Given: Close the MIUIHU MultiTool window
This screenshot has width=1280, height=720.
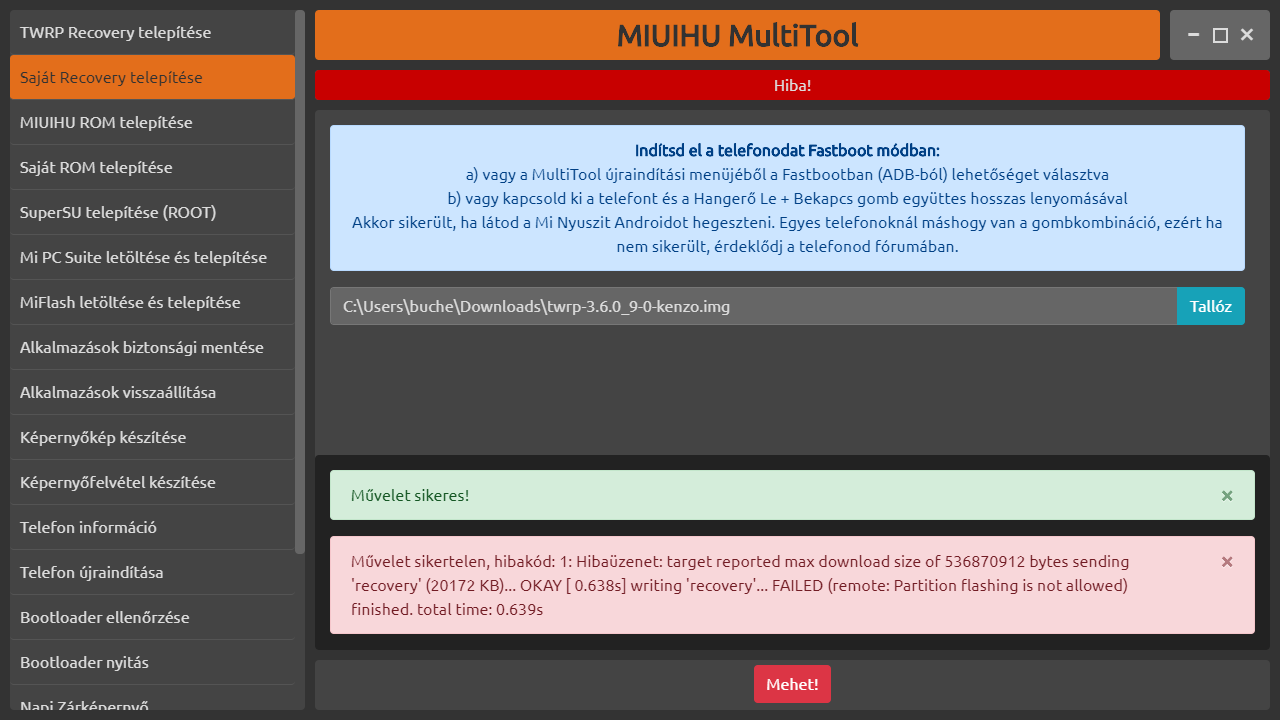Looking at the screenshot, I should (1247, 35).
